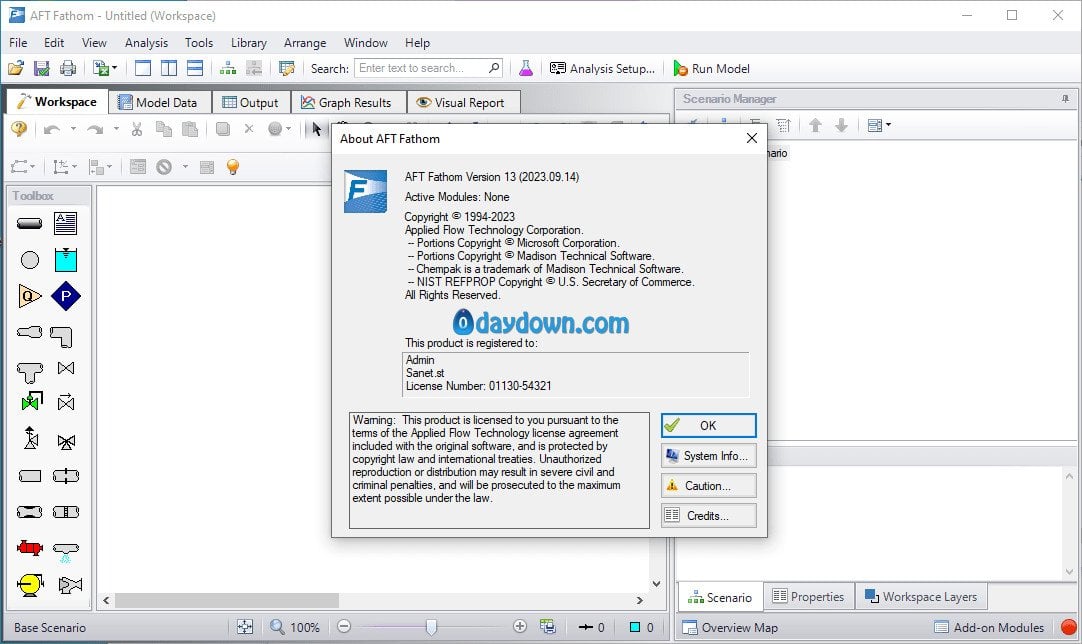Pick the circle Branch junction in Toolbox
The height and width of the screenshot is (644, 1082).
(30, 260)
